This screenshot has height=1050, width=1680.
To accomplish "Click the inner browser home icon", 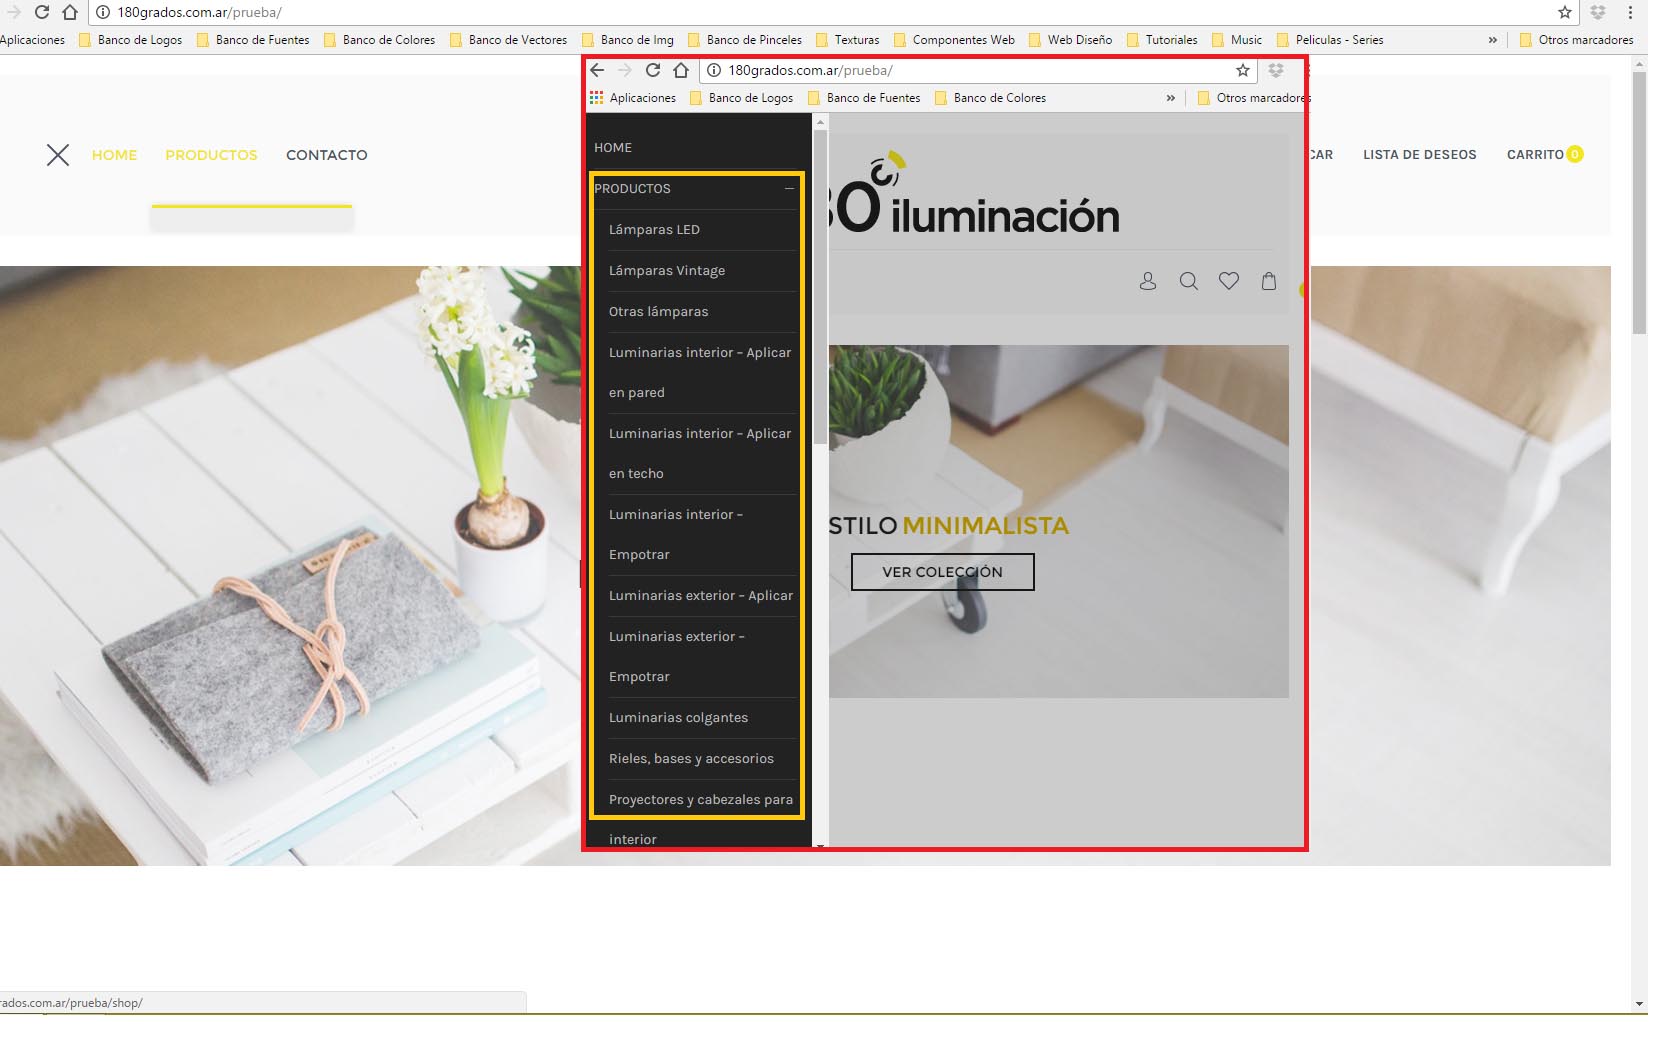I will click(x=681, y=70).
